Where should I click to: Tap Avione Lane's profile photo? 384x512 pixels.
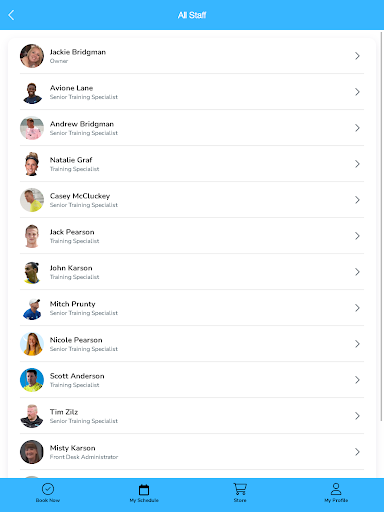[x=32, y=92]
